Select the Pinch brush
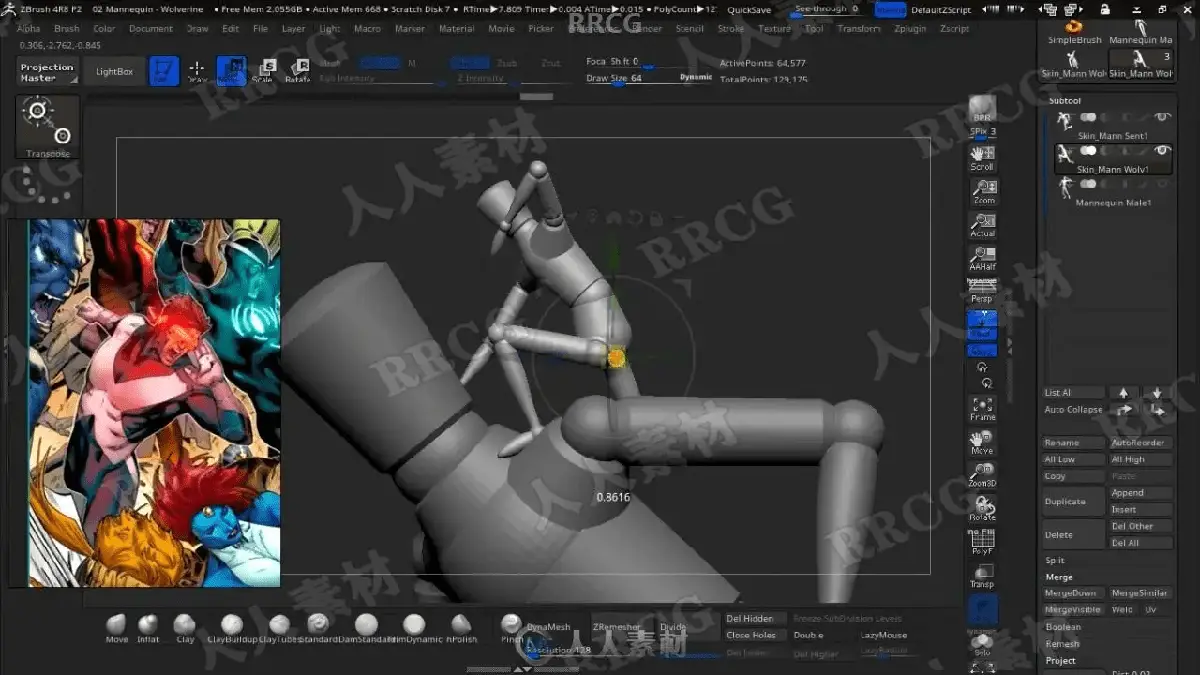 [x=511, y=627]
